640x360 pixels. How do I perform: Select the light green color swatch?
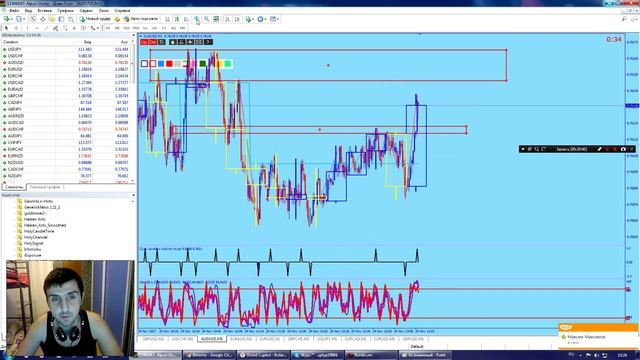pyautogui.click(x=228, y=64)
